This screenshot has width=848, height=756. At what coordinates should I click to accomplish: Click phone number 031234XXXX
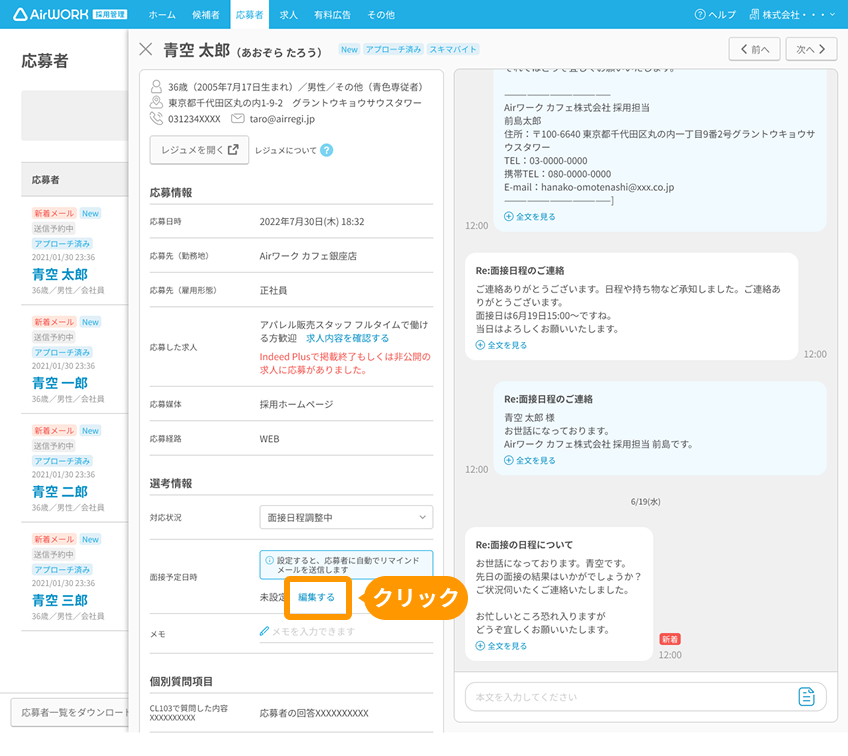tap(194, 118)
